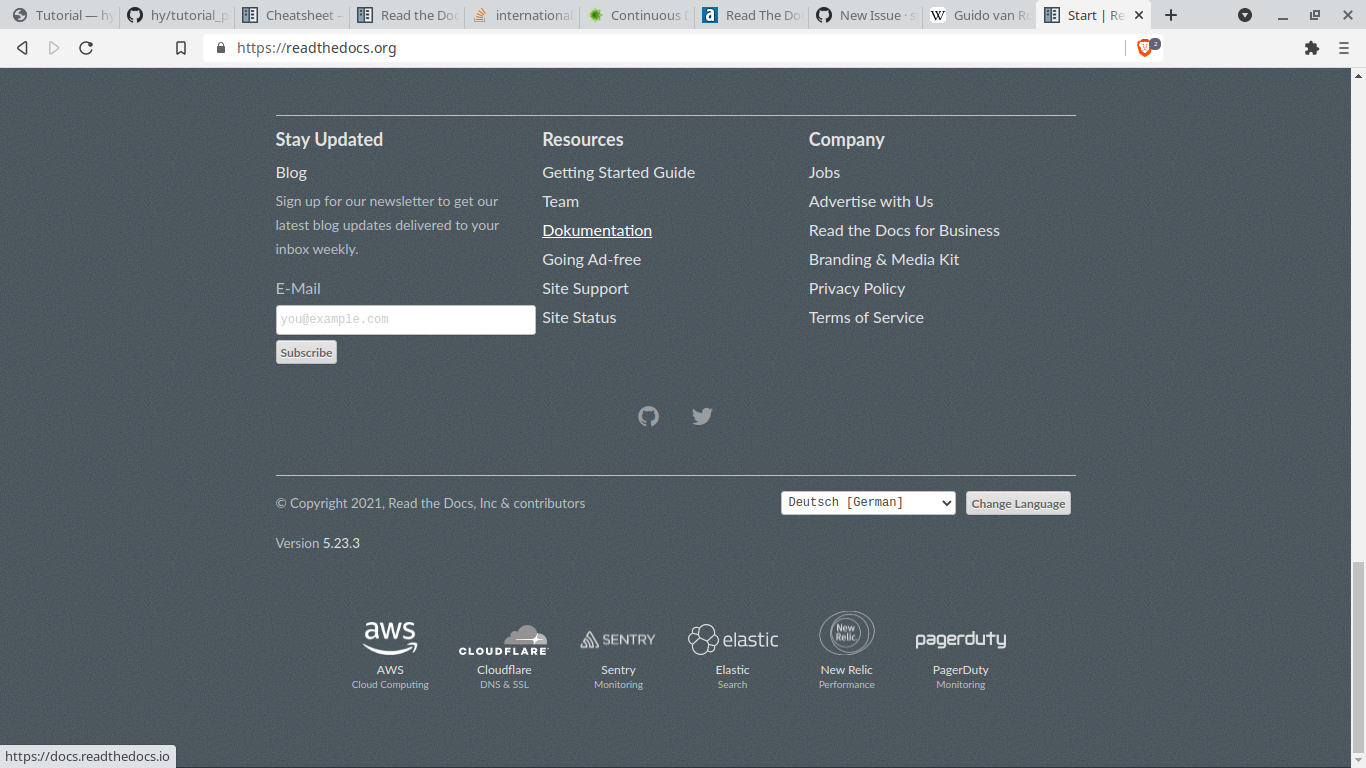The width and height of the screenshot is (1366, 768).
Task: Click the New Relic Performance logo
Action: click(x=846, y=633)
